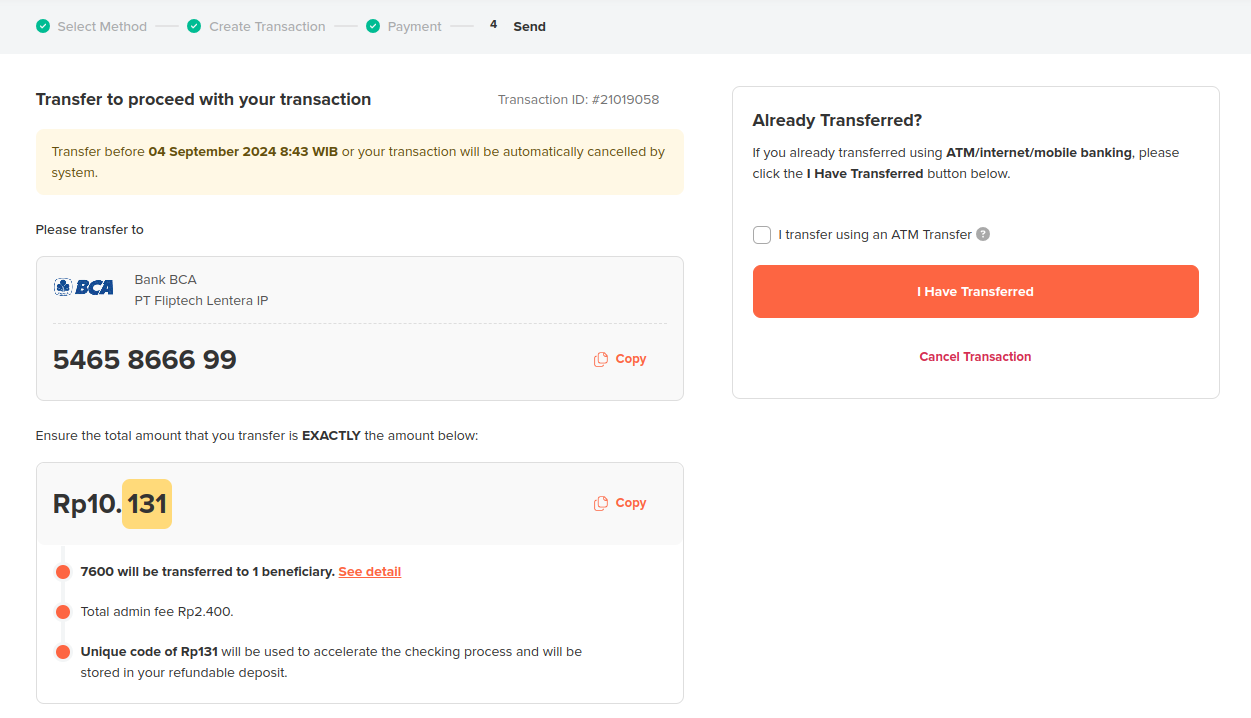Viewport: 1251px width, 718px height.
Task: Copy the exact transfer amount
Action: coord(619,503)
